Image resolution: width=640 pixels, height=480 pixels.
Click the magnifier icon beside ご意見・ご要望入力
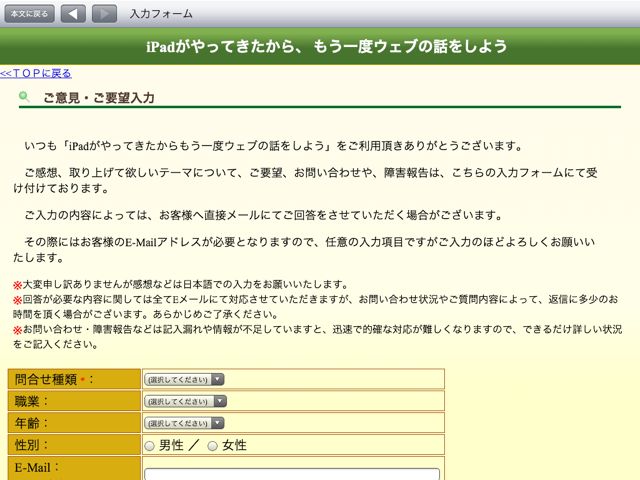tap(24, 96)
